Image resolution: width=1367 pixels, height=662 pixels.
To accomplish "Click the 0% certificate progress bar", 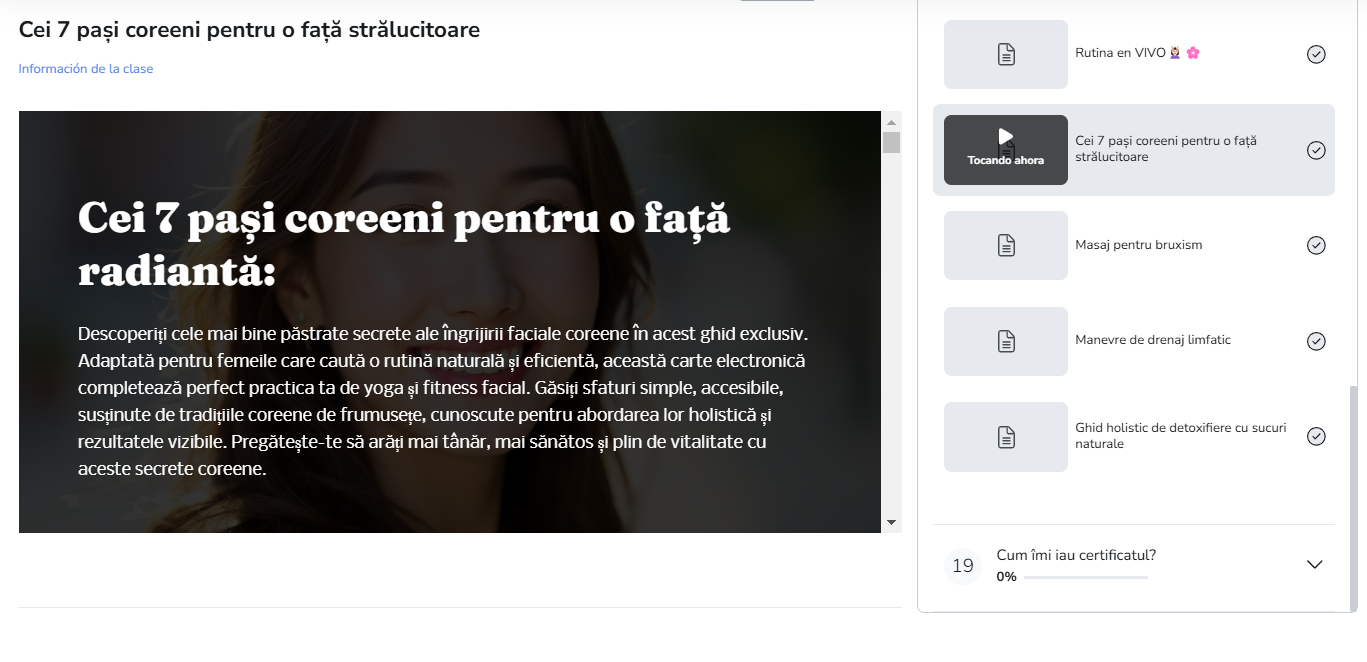I will (x=1085, y=577).
